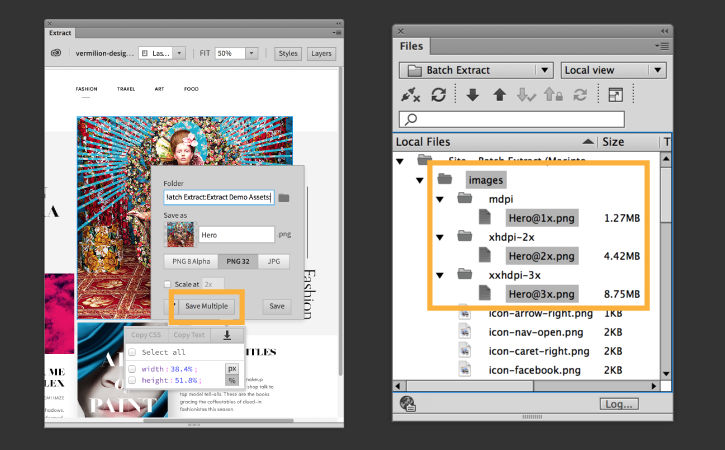Image resolution: width=725 pixels, height=450 pixels.
Task: Click the Check Out files icon
Action: click(x=526, y=95)
